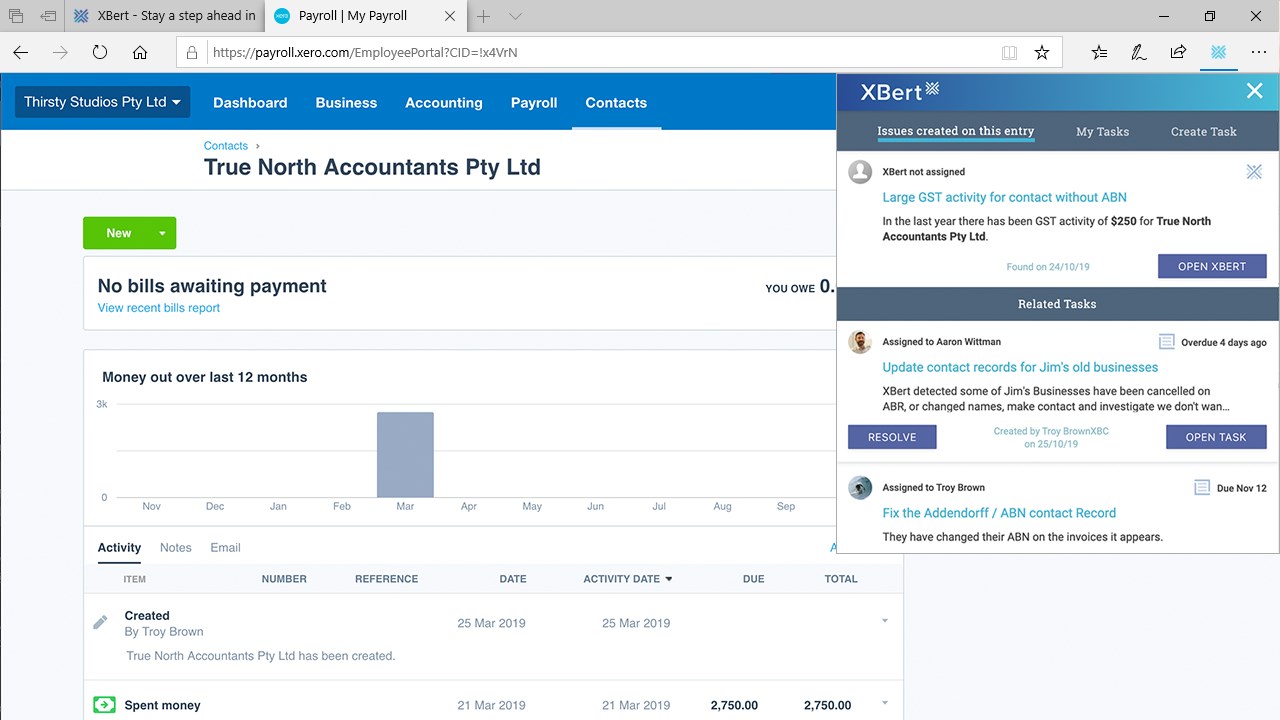1280x720 pixels.
Task: Open Thirsty Studios Pty Ltd organisation dropdown
Action: [x=102, y=102]
